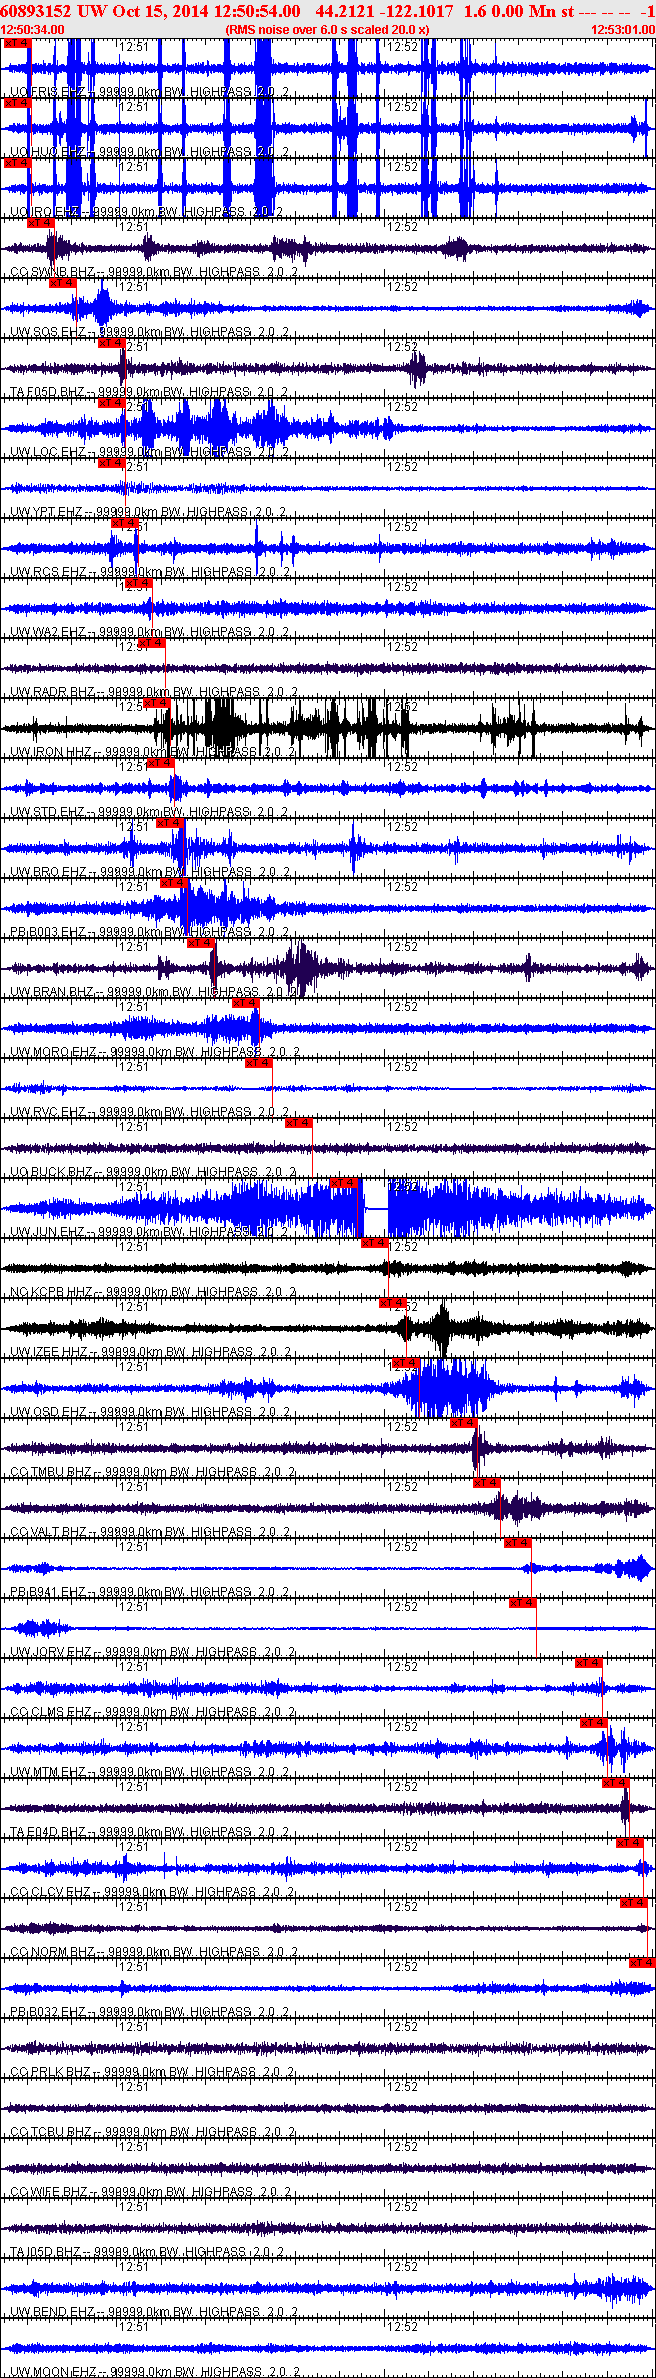Select the UW LOC EHZ station label
Screen dimensions: 656x2378
pyautogui.click(x=150, y=452)
